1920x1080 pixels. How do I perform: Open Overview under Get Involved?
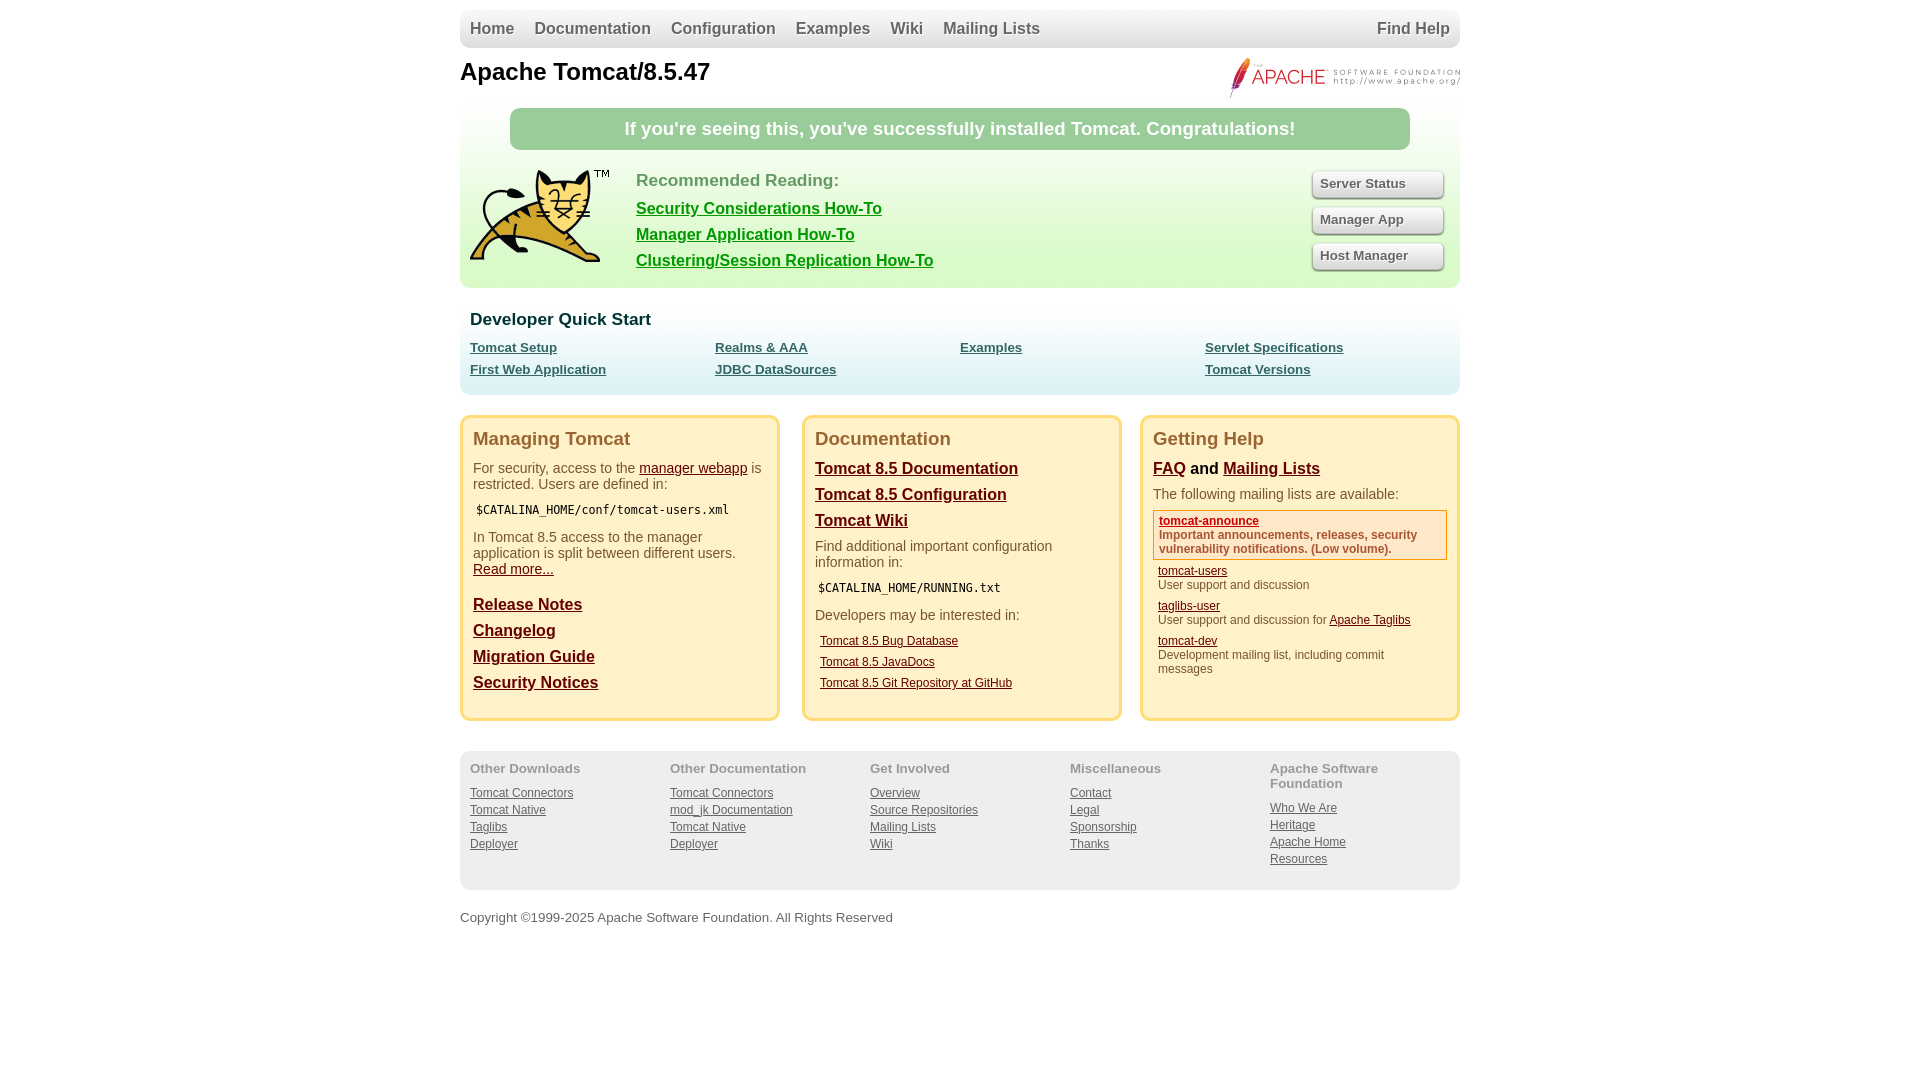pyautogui.click(x=895, y=793)
